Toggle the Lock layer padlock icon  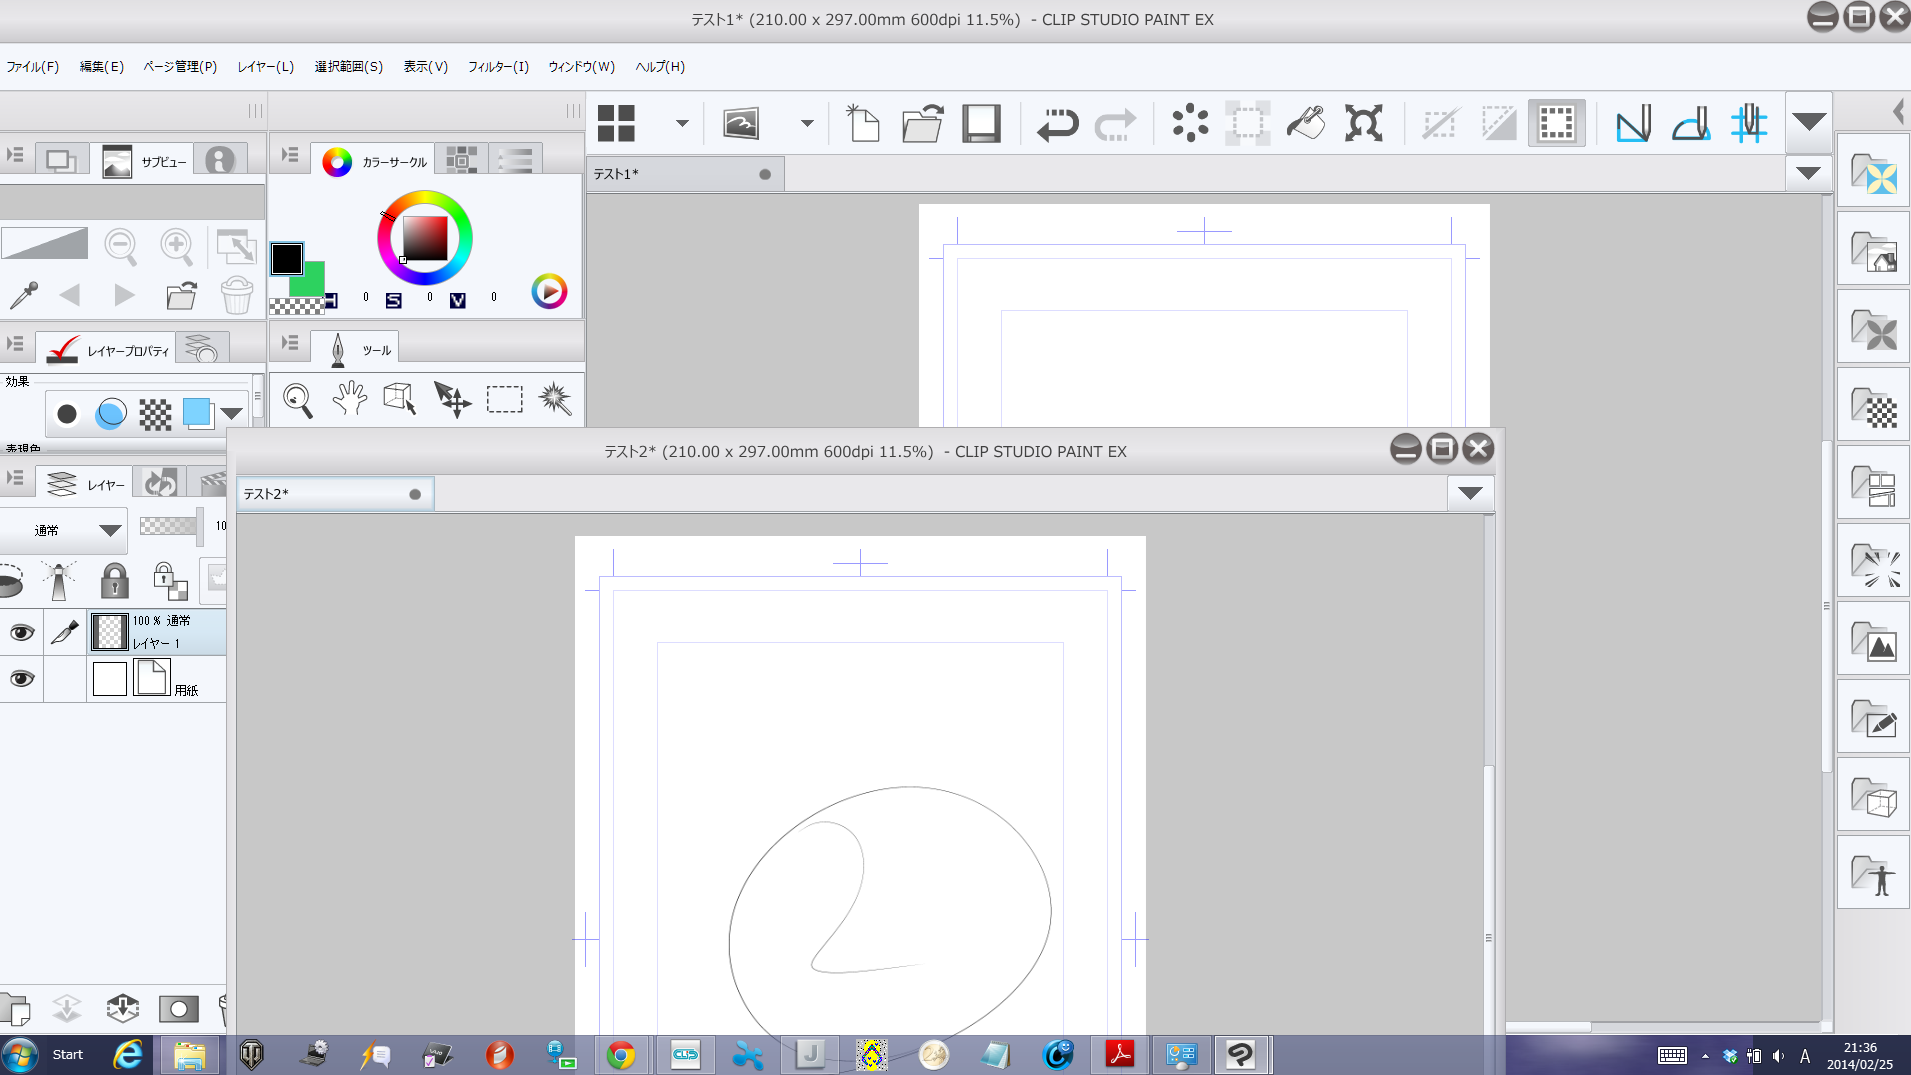[115, 580]
